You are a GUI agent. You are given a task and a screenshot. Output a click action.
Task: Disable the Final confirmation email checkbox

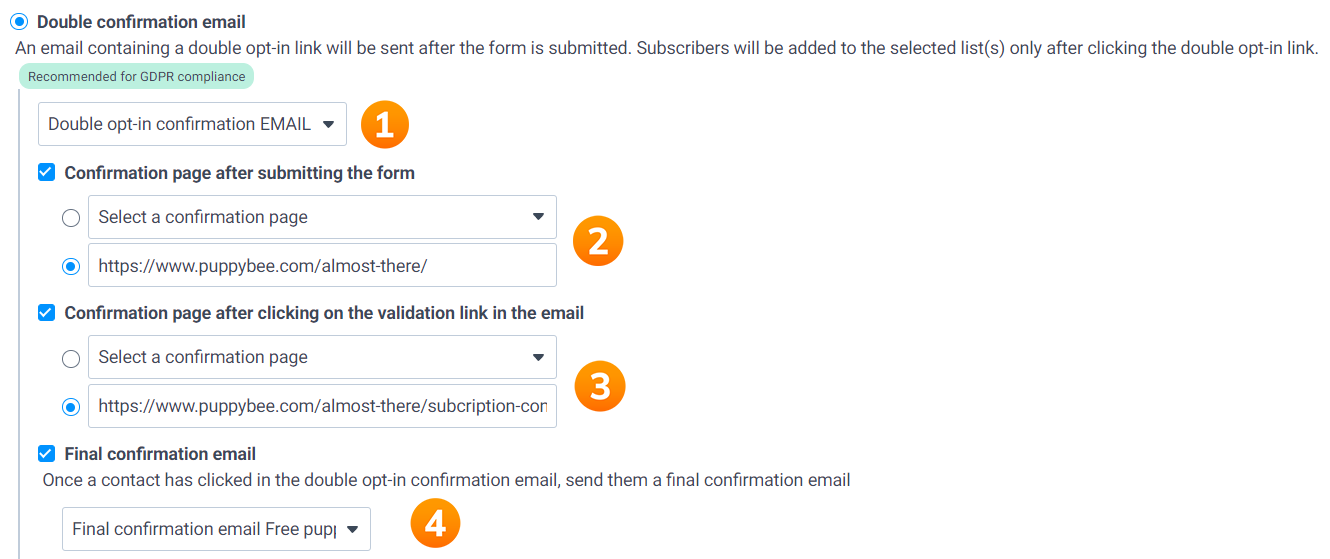coord(46,454)
